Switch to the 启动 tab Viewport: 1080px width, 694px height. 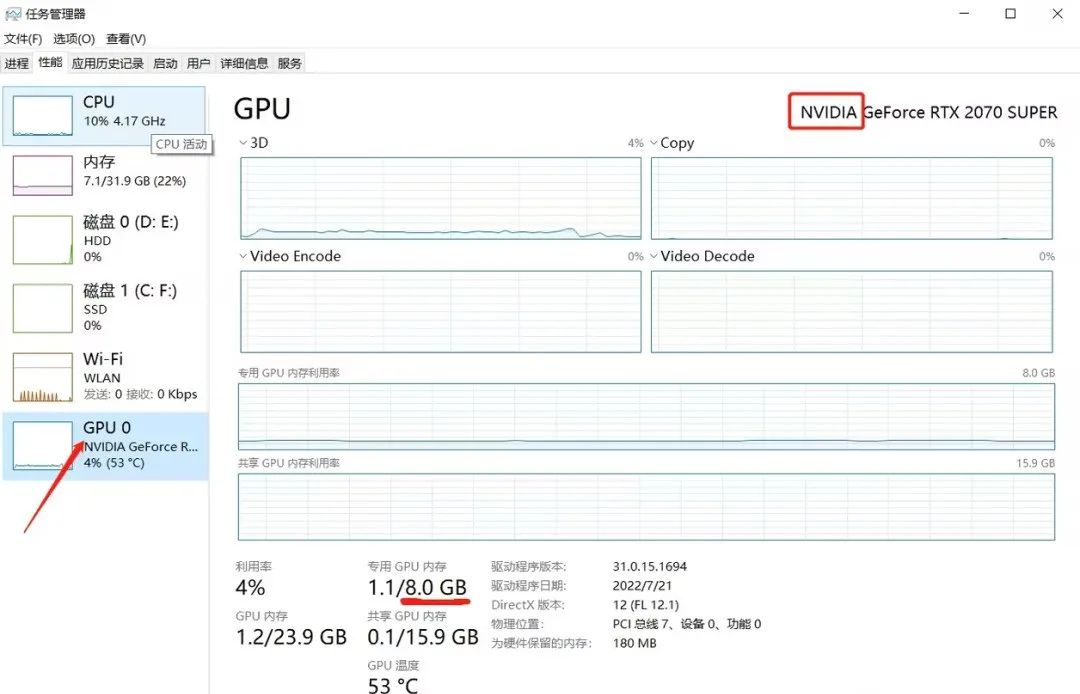(x=165, y=63)
